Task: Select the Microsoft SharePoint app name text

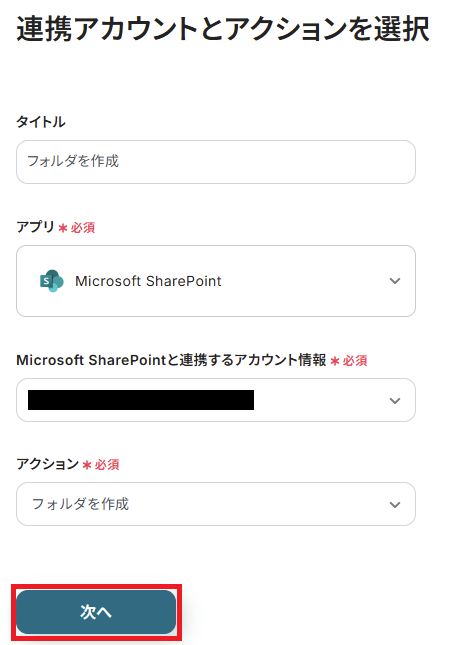Action: point(148,281)
